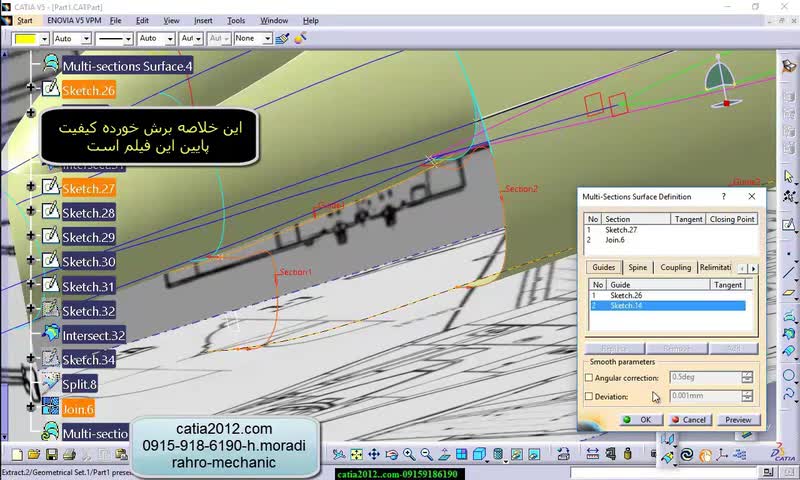800x480 pixels.
Task: Select Sketch.27 row in Section list
Action: click(x=670, y=230)
